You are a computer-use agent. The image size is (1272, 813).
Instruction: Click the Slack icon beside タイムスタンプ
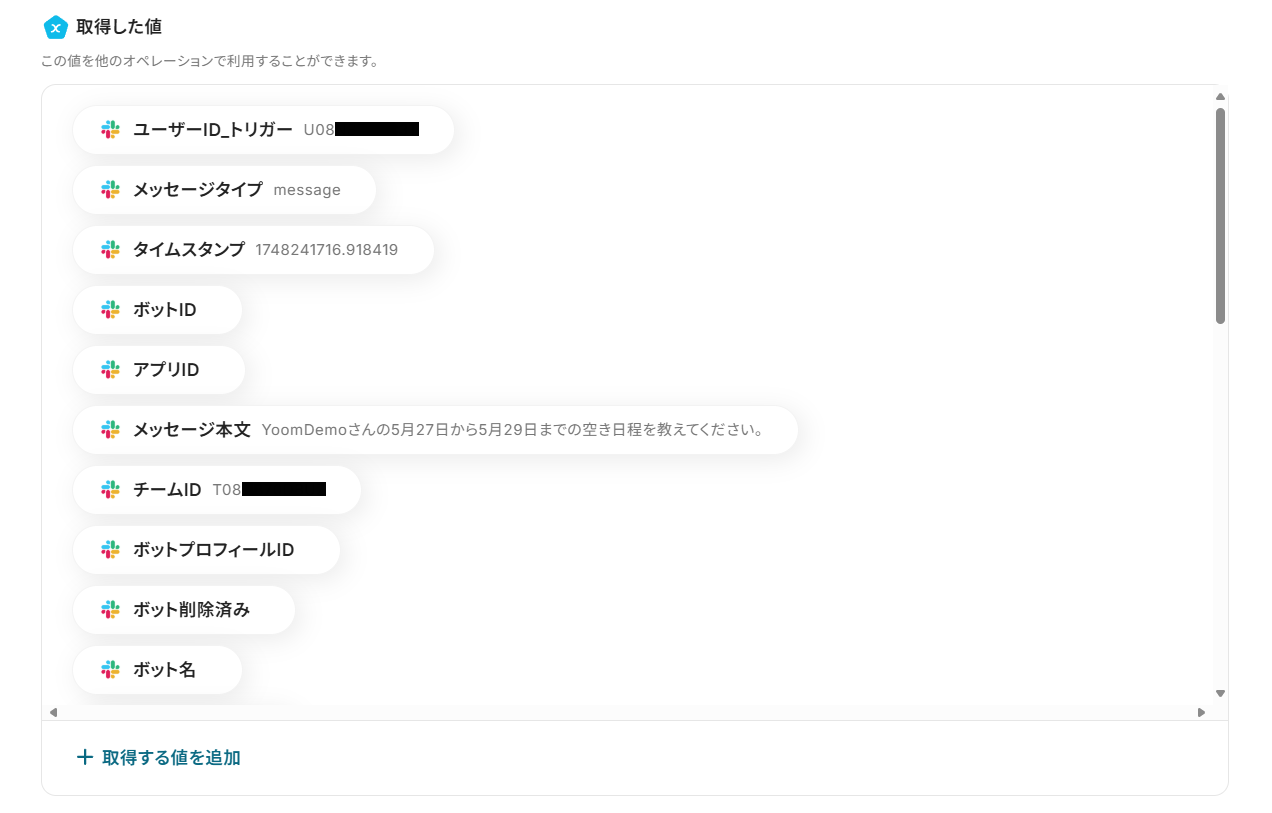110,250
